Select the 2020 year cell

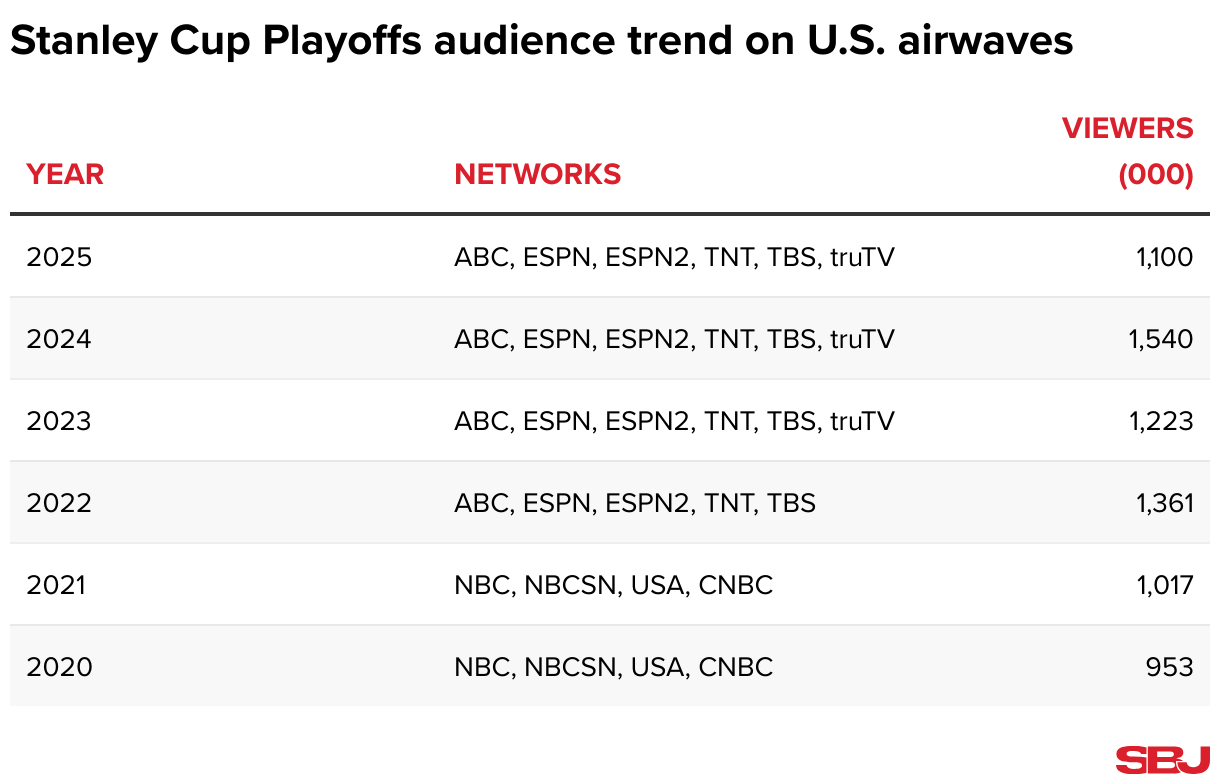[59, 667]
